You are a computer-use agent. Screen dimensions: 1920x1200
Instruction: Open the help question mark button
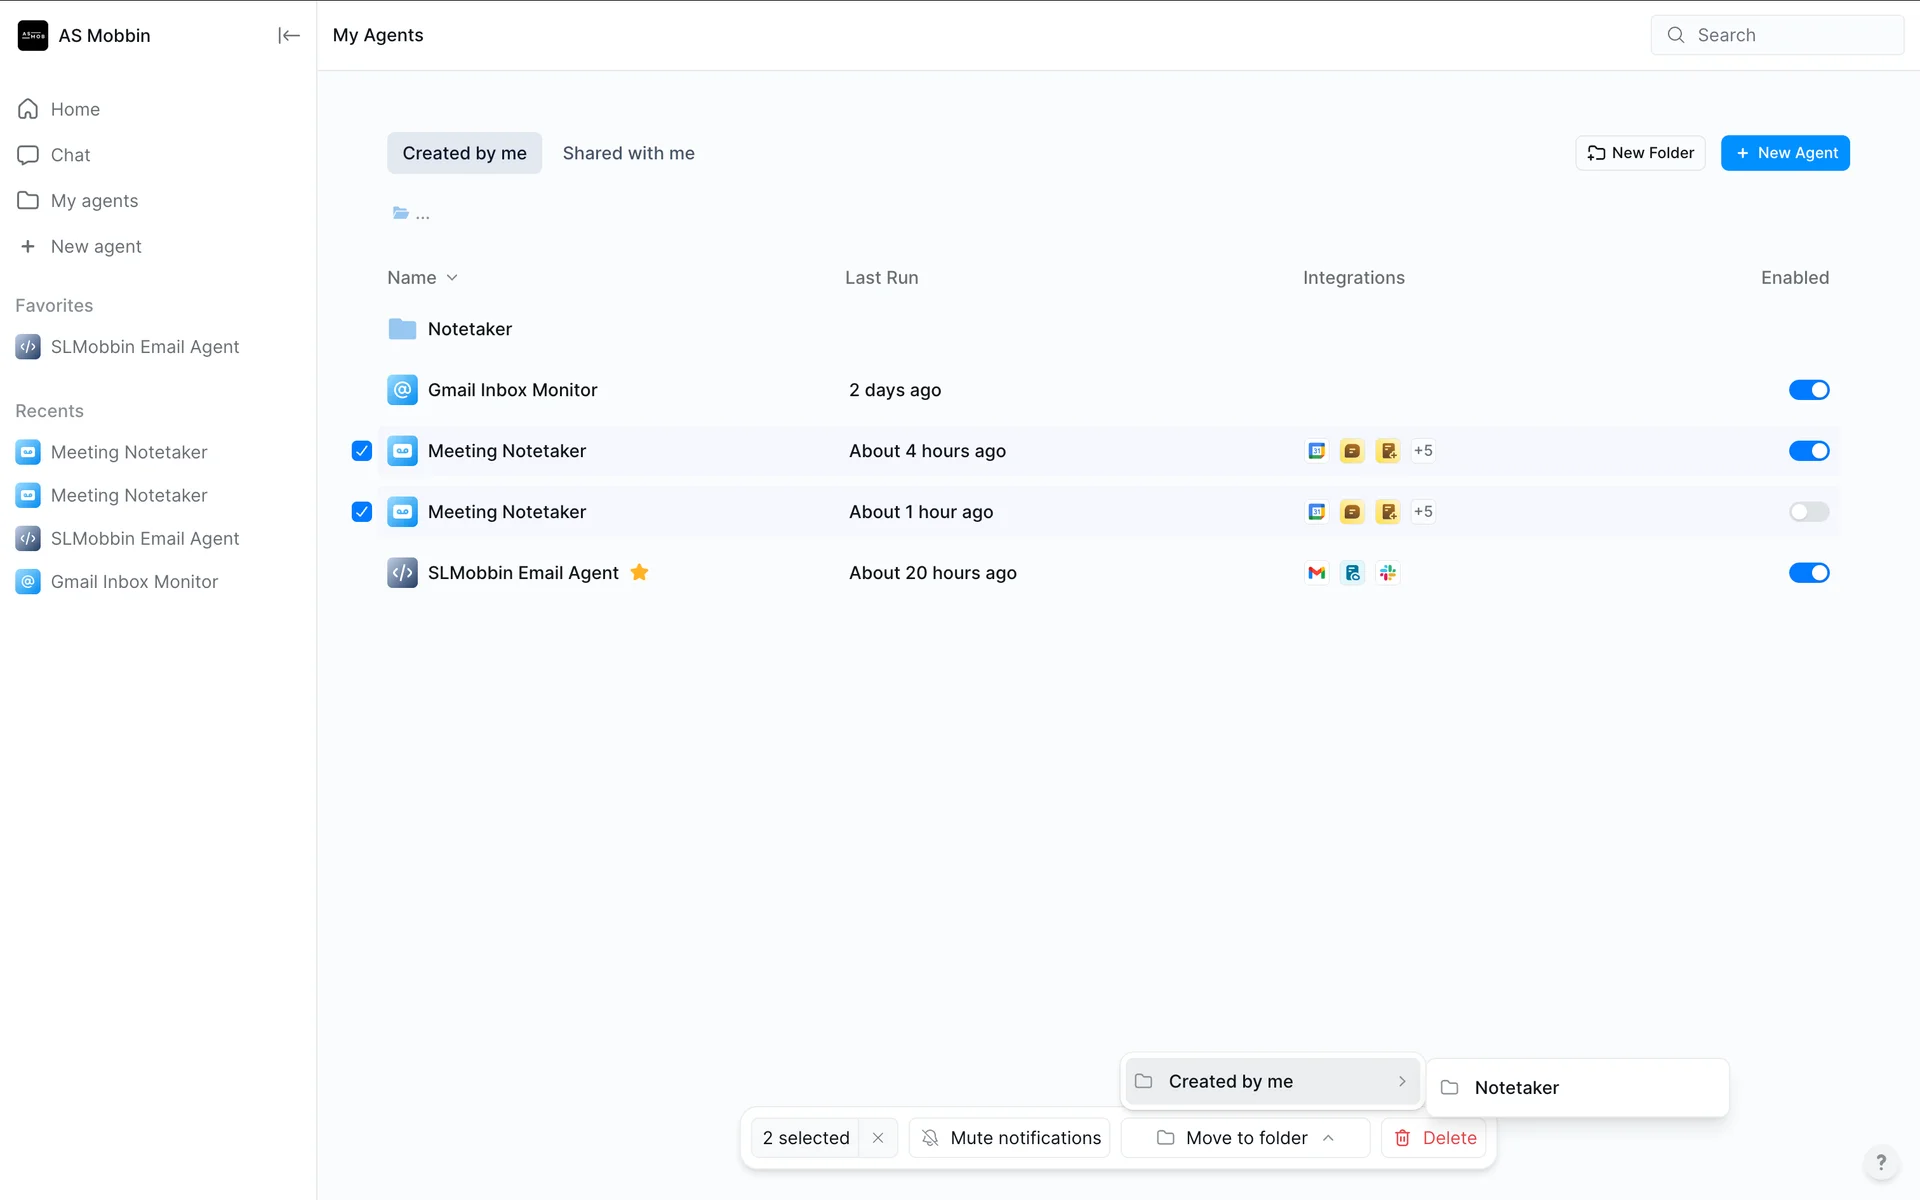(1880, 1162)
